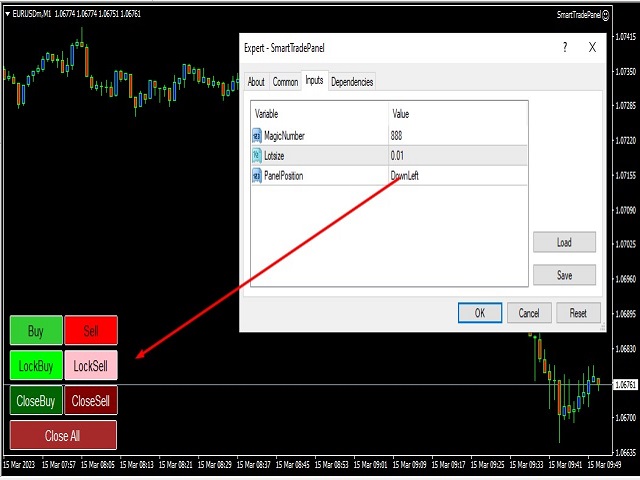Screen dimensions: 640x480
Task: Click the SmartTradePanel expert name label
Action: 579,15
